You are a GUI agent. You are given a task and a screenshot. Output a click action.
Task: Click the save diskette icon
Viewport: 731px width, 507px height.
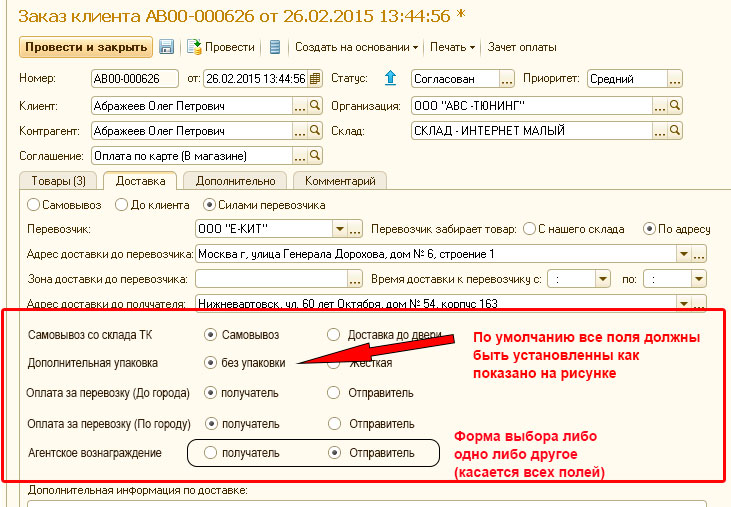click(x=167, y=47)
